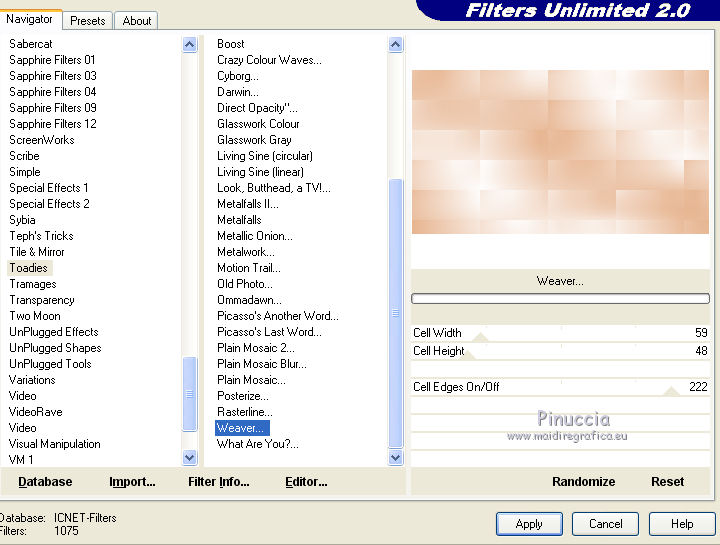Select Sapphire Filters 04
Viewport: 720px width, 545px height.
53,92
